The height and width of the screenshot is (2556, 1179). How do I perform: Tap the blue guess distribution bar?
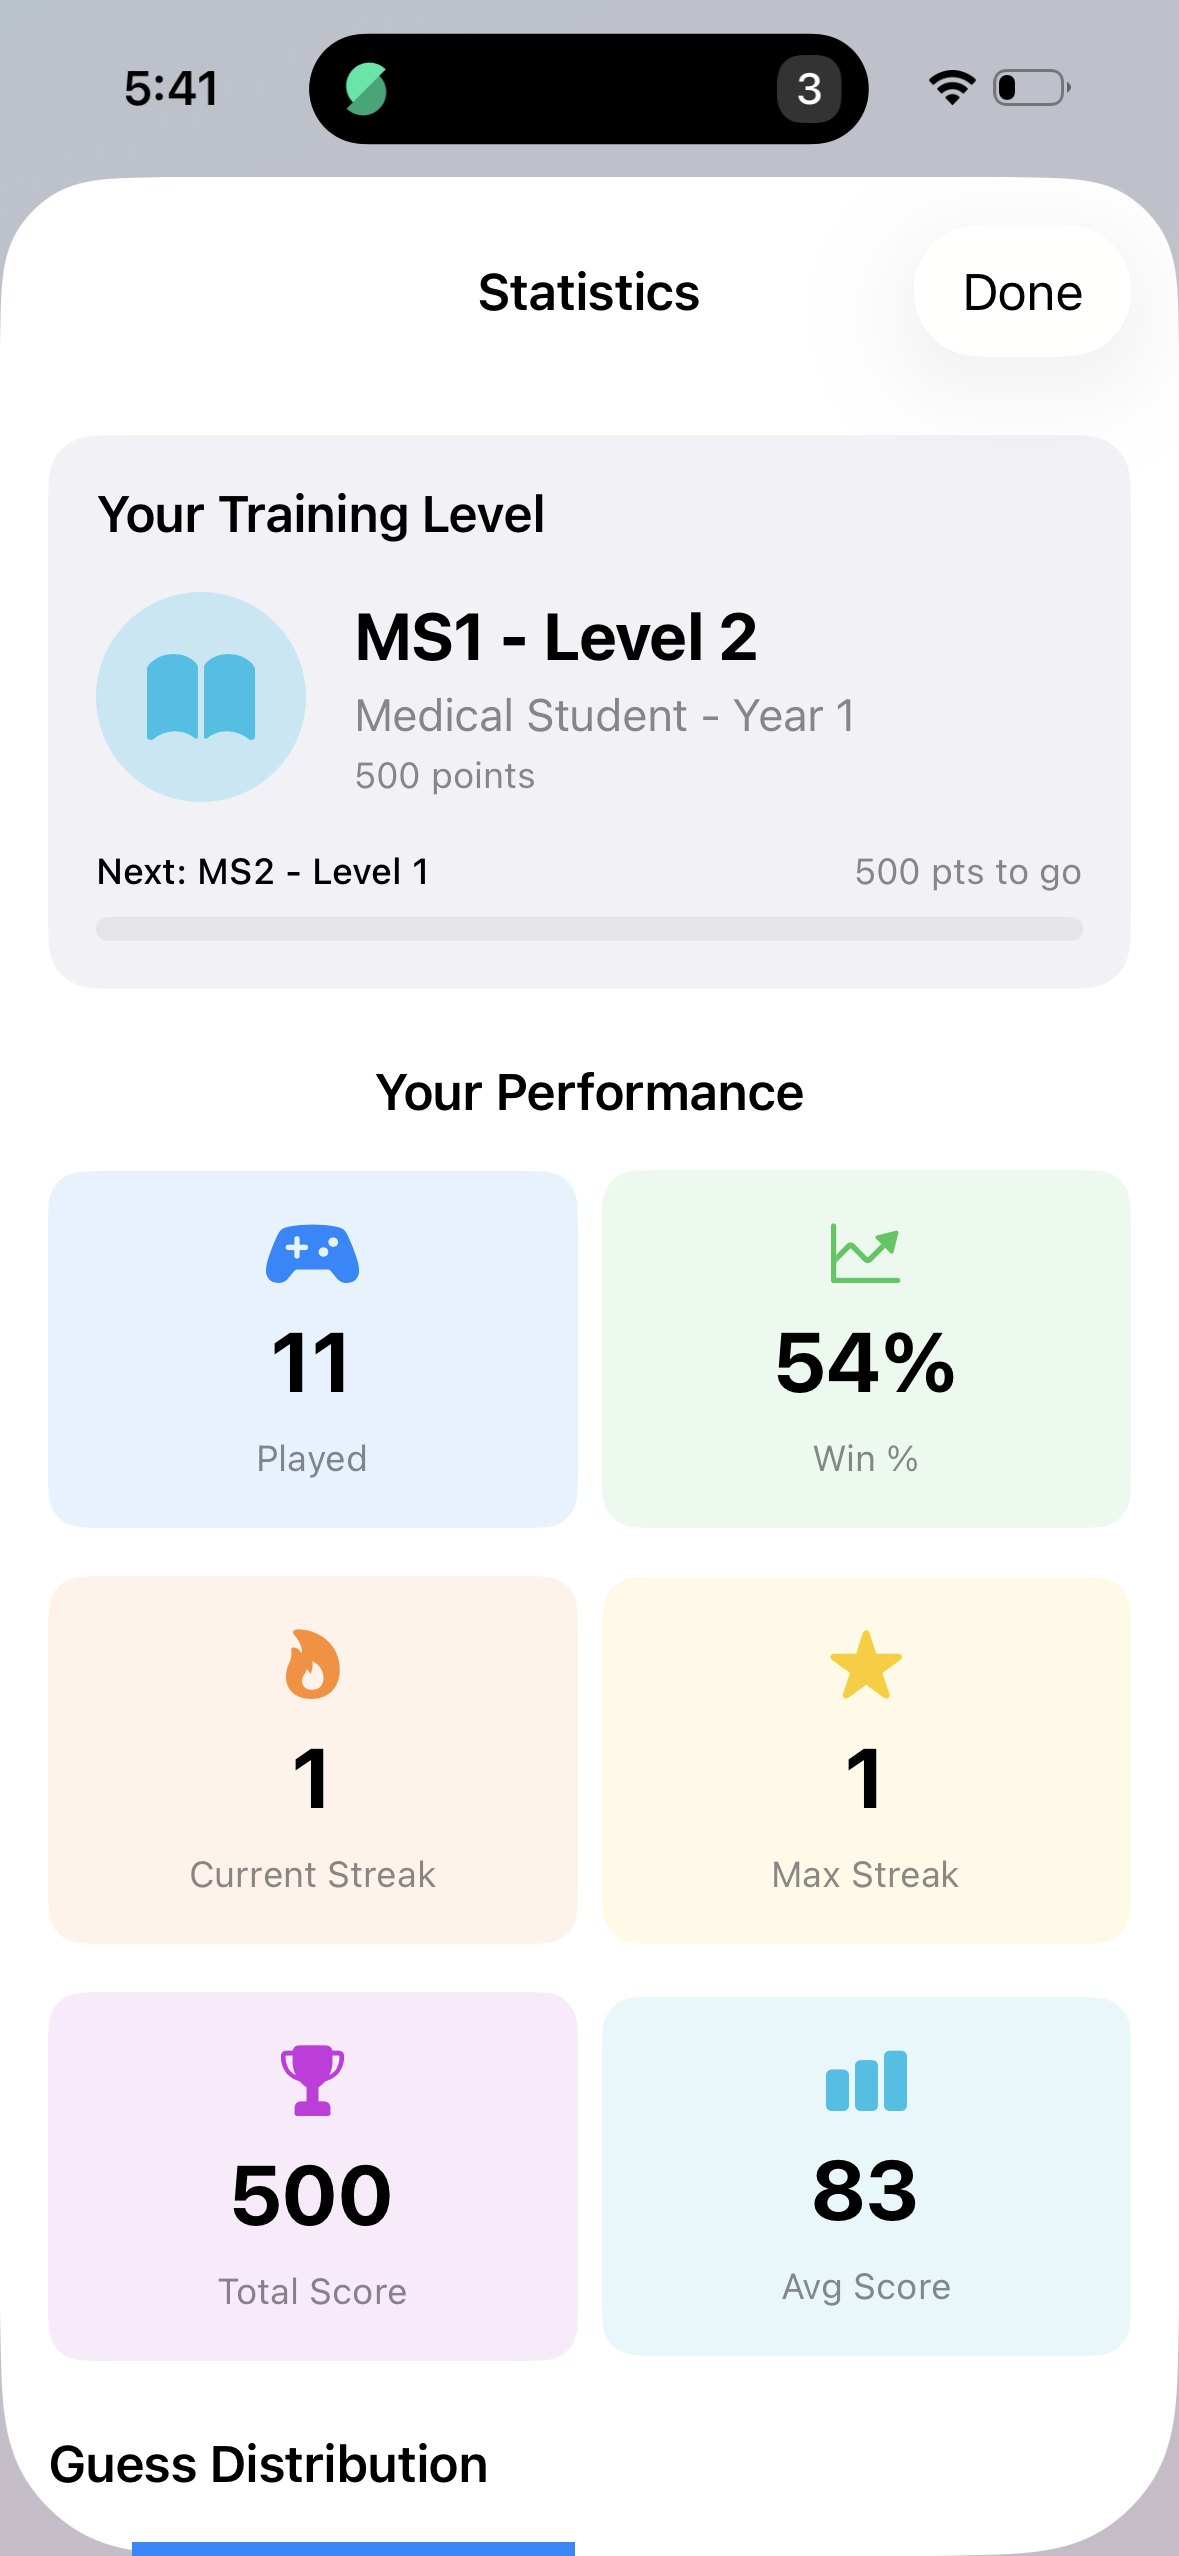[x=353, y=2547]
